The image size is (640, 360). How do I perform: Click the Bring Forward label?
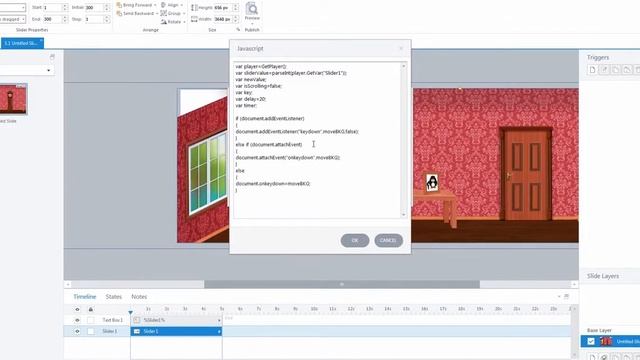pos(137,5)
